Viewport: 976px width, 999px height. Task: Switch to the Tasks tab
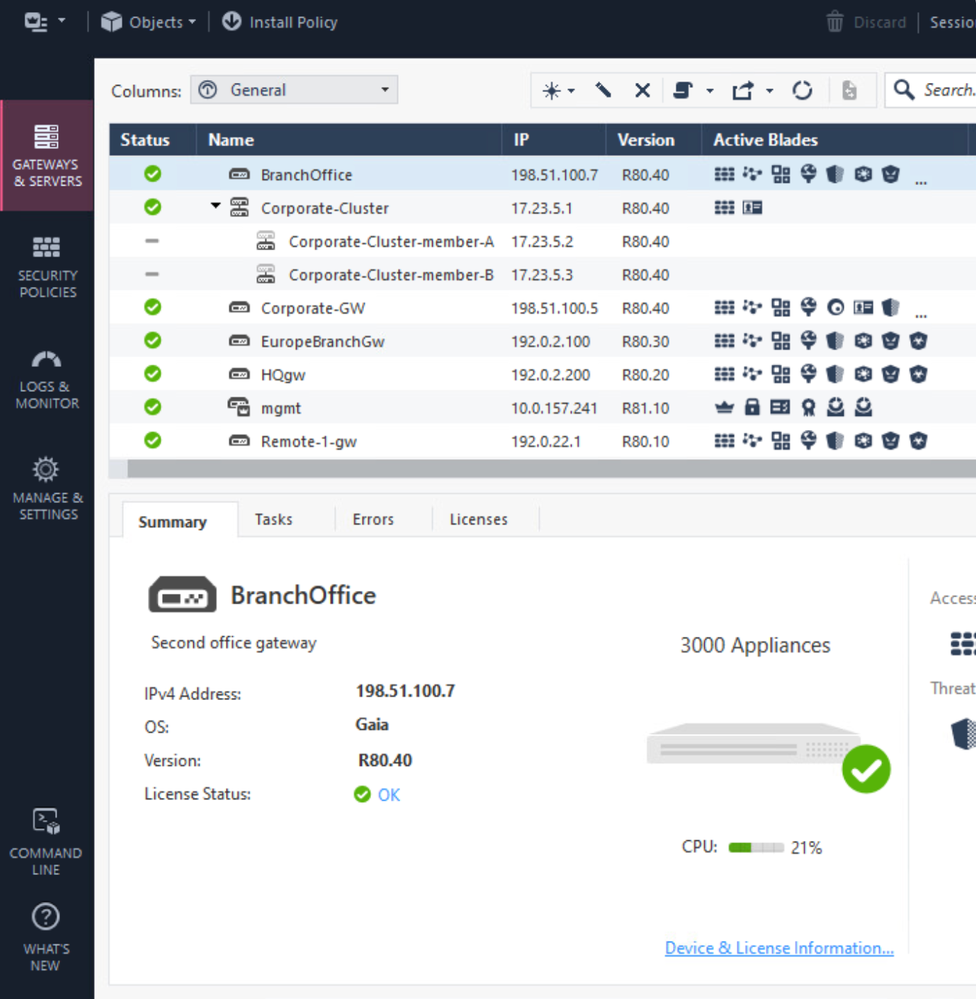pyautogui.click(x=273, y=519)
